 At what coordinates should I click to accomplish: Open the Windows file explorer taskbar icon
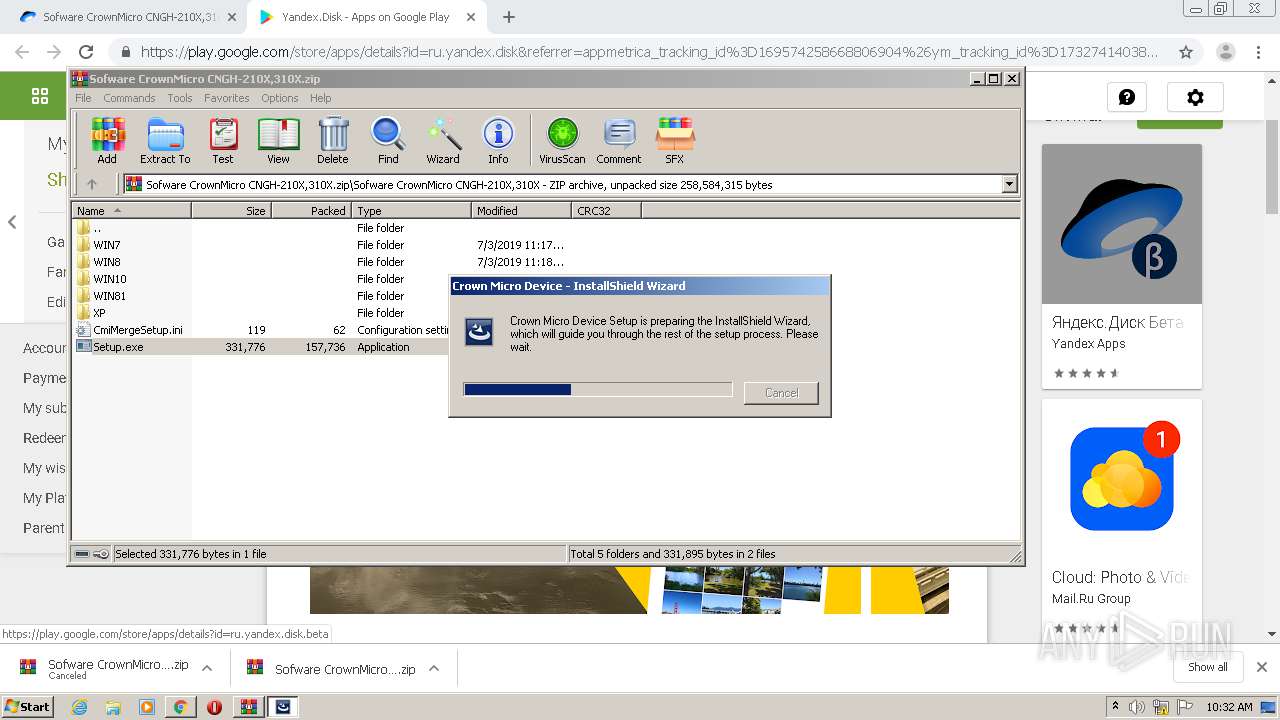coord(113,707)
